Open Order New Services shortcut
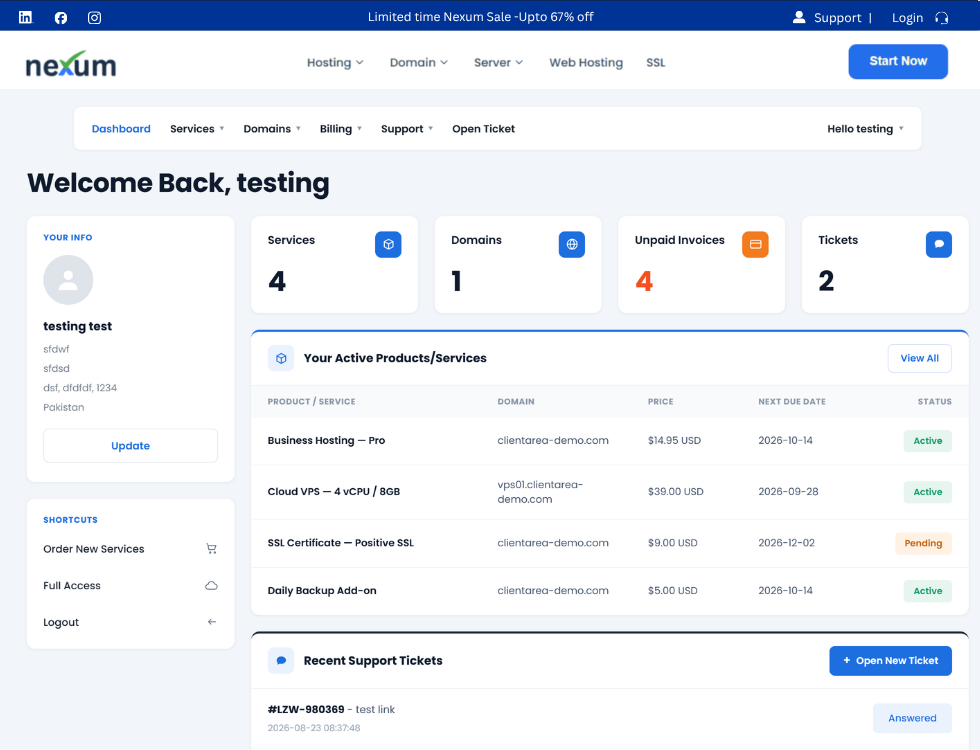Screen dimensions: 980x750 pyautogui.click(x=131, y=549)
